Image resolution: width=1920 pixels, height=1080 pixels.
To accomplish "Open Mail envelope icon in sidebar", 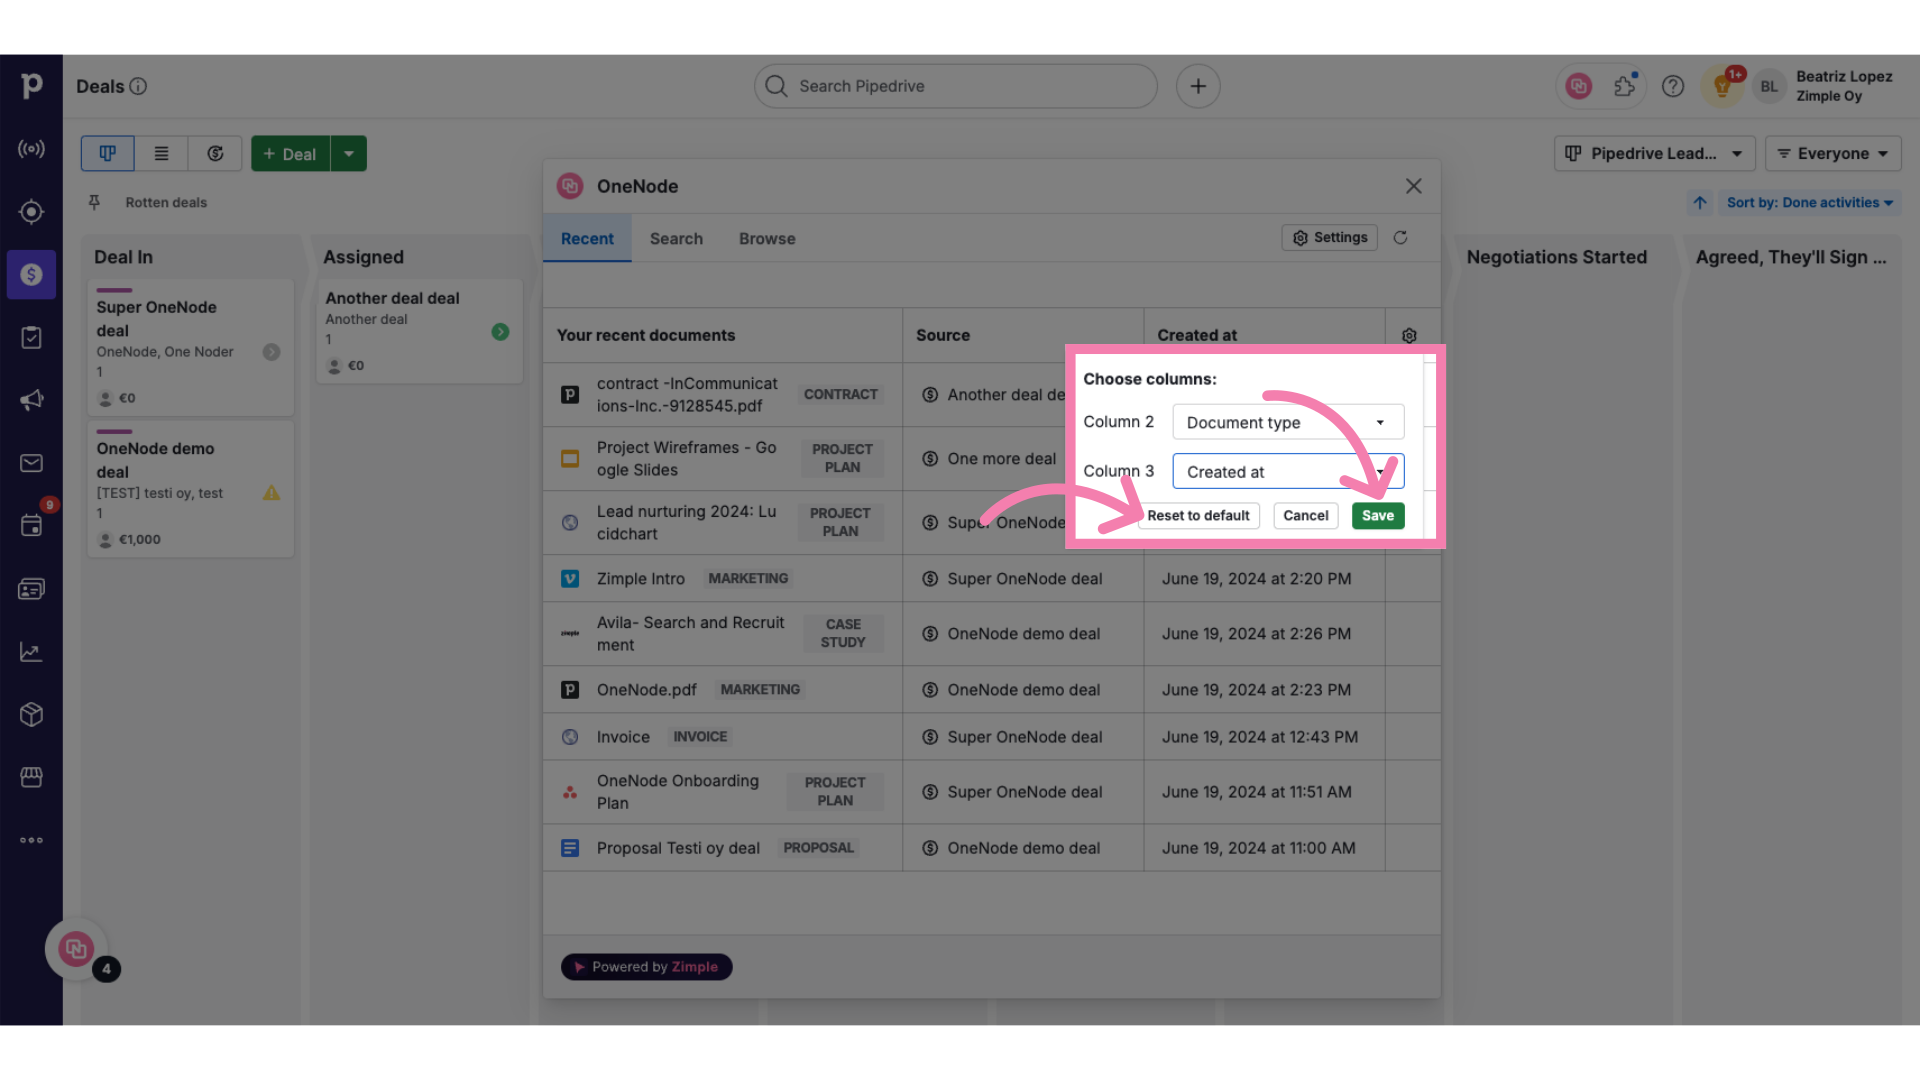I will [31, 463].
